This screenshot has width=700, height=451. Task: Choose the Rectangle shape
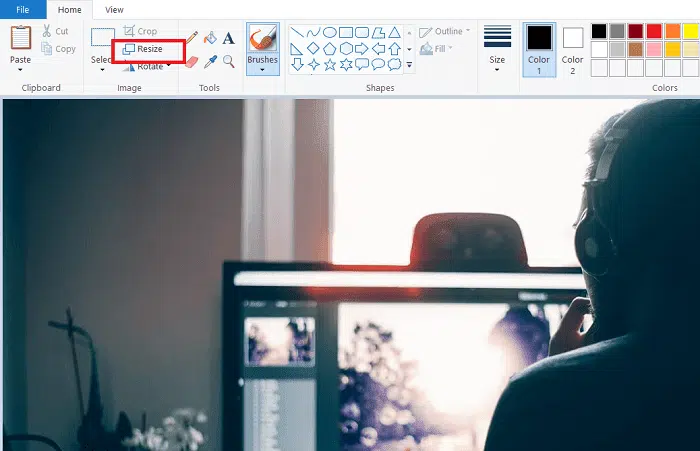pyautogui.click(x=346, y=32)
